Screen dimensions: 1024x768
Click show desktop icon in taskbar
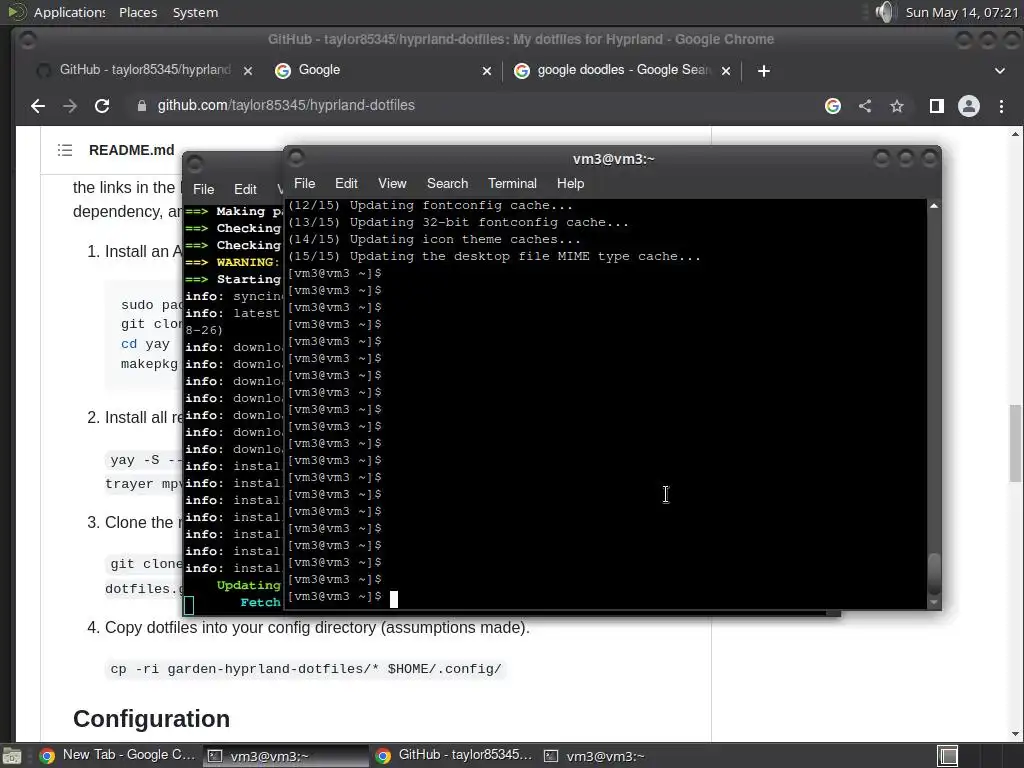pyautogui.click(x=12, y=756)
